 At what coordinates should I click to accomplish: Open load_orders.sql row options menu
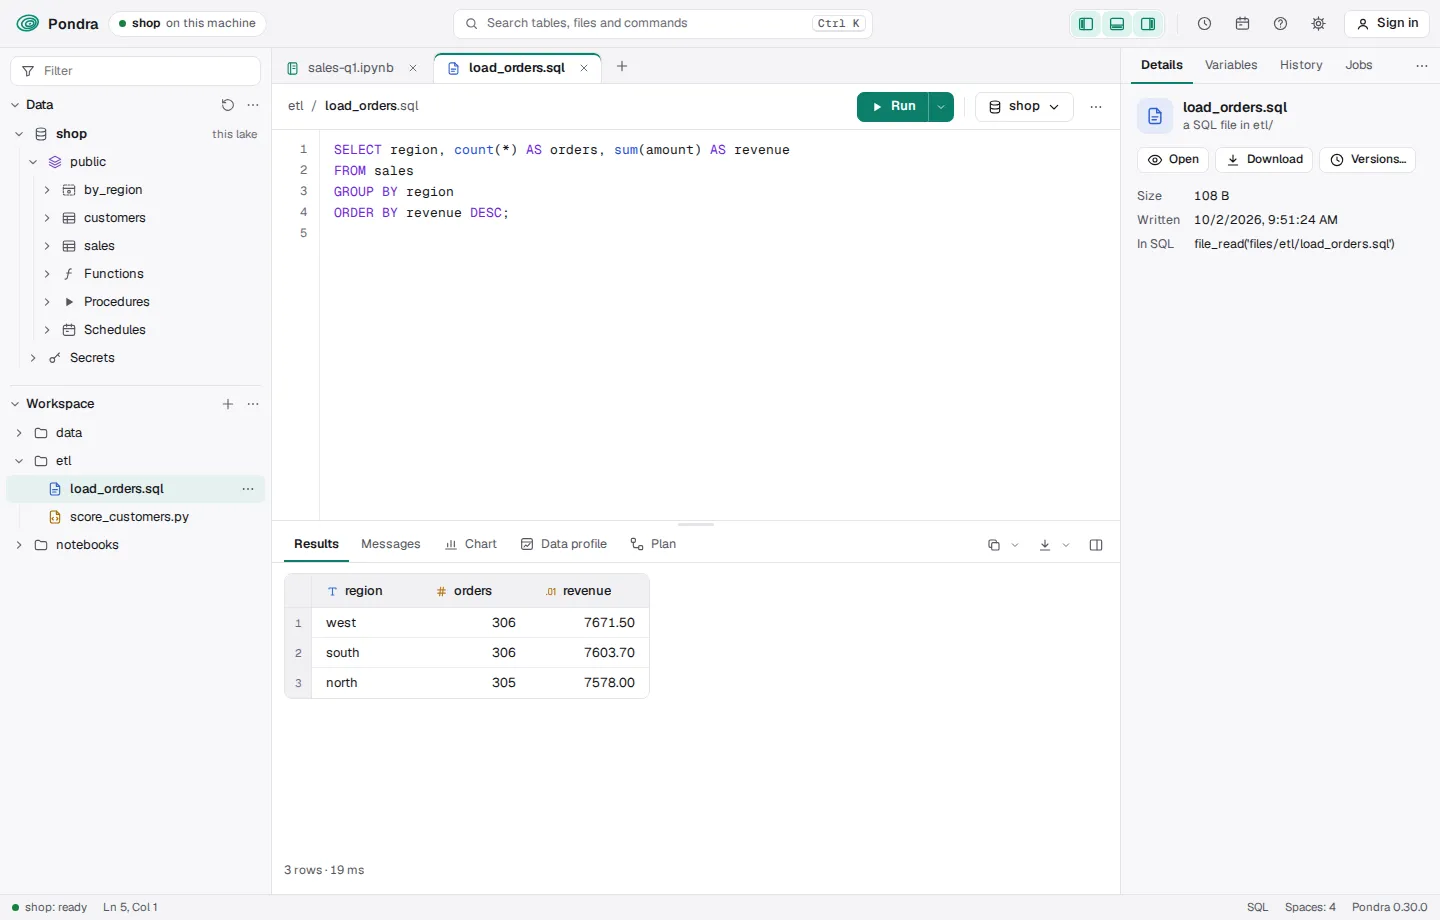[248, 489]
